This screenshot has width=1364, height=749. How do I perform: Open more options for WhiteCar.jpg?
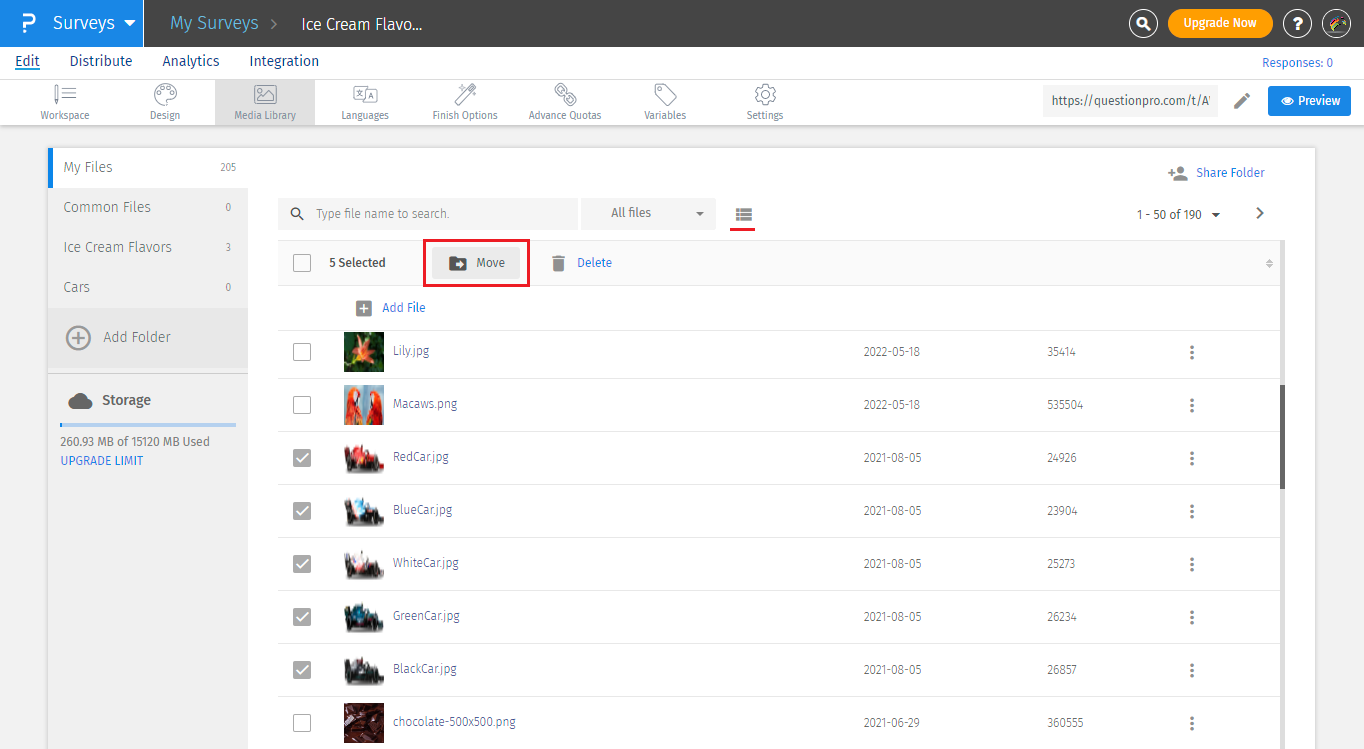coord(1192,564)
